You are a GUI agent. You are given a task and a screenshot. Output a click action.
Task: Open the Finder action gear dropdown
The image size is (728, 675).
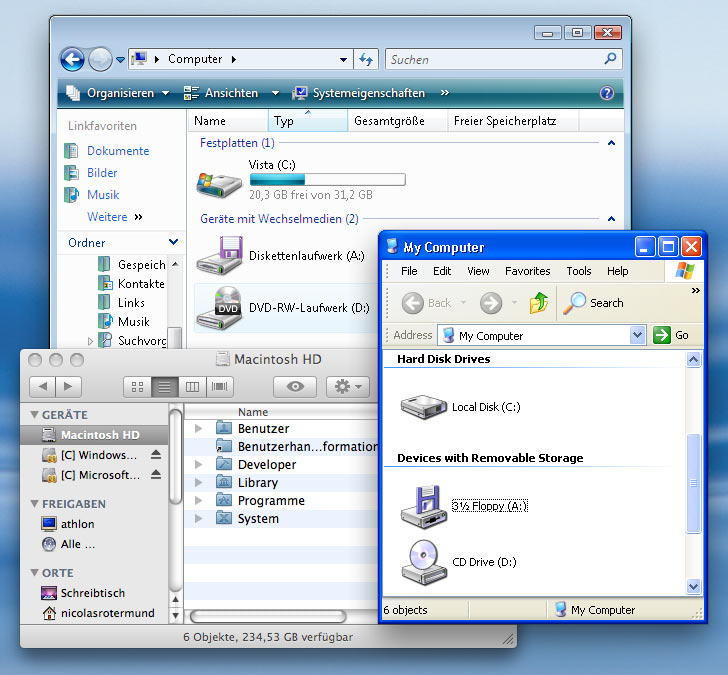[x=348, y=386]
